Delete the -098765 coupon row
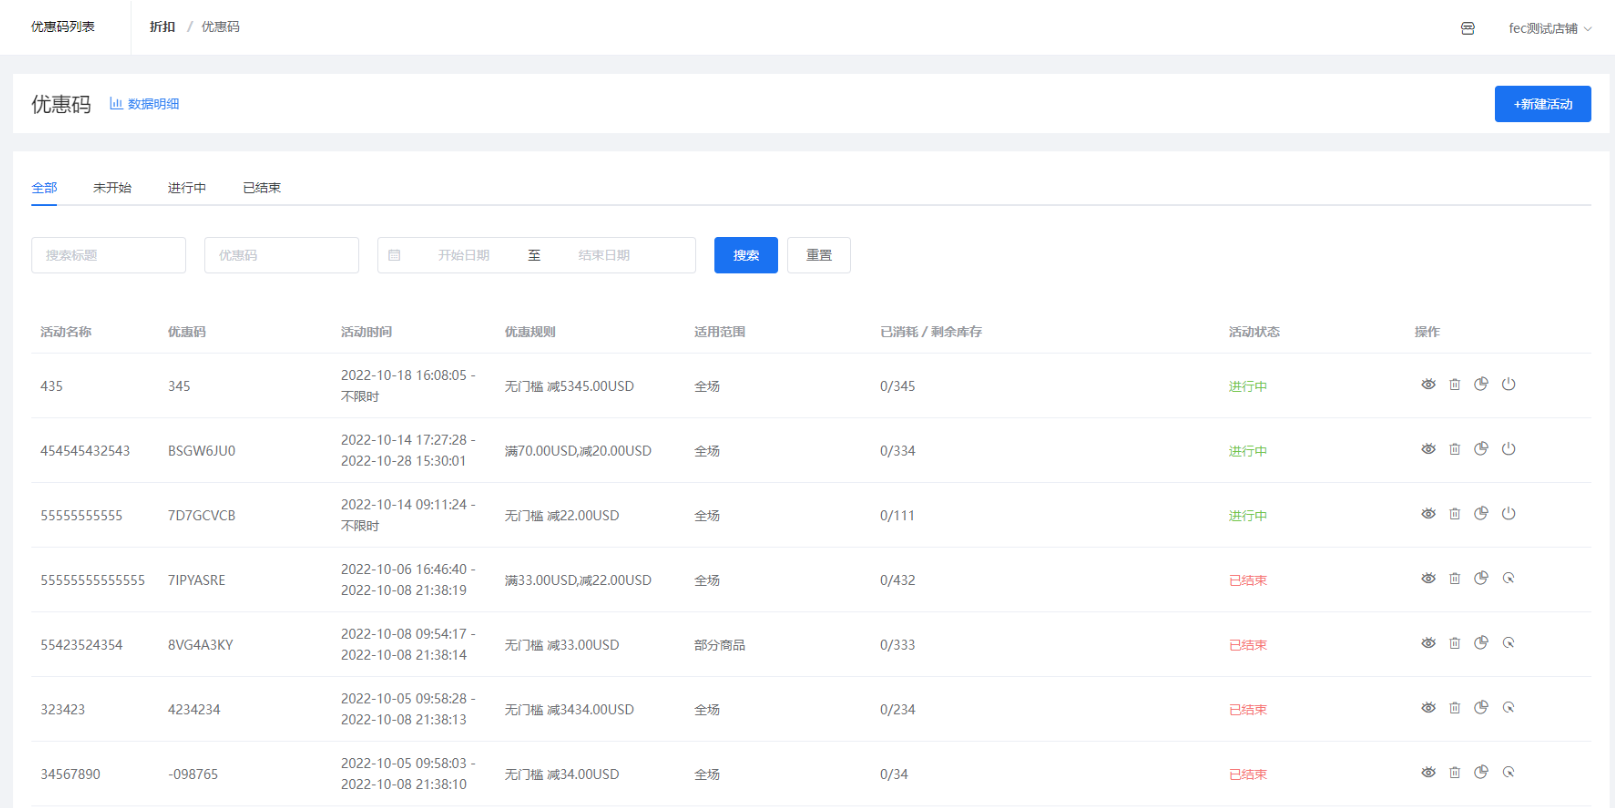This screenshot has height=808, width=1615. pyautogui.click(x=1455, y=773)
